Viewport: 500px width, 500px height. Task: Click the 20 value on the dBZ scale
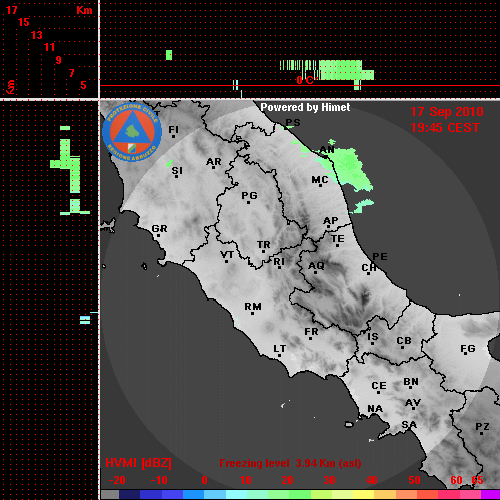[287, 480]
